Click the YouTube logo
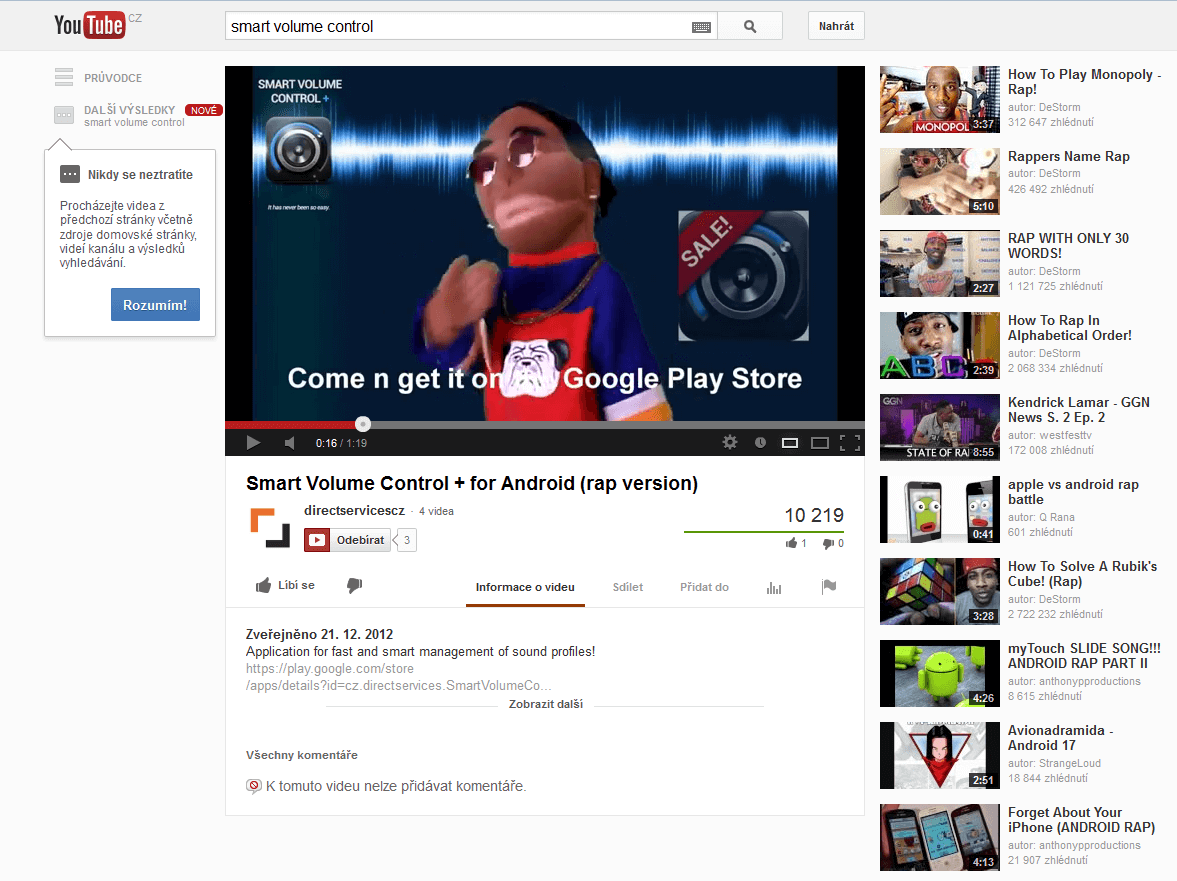The image size is (1177, 881). click(89, 26)
